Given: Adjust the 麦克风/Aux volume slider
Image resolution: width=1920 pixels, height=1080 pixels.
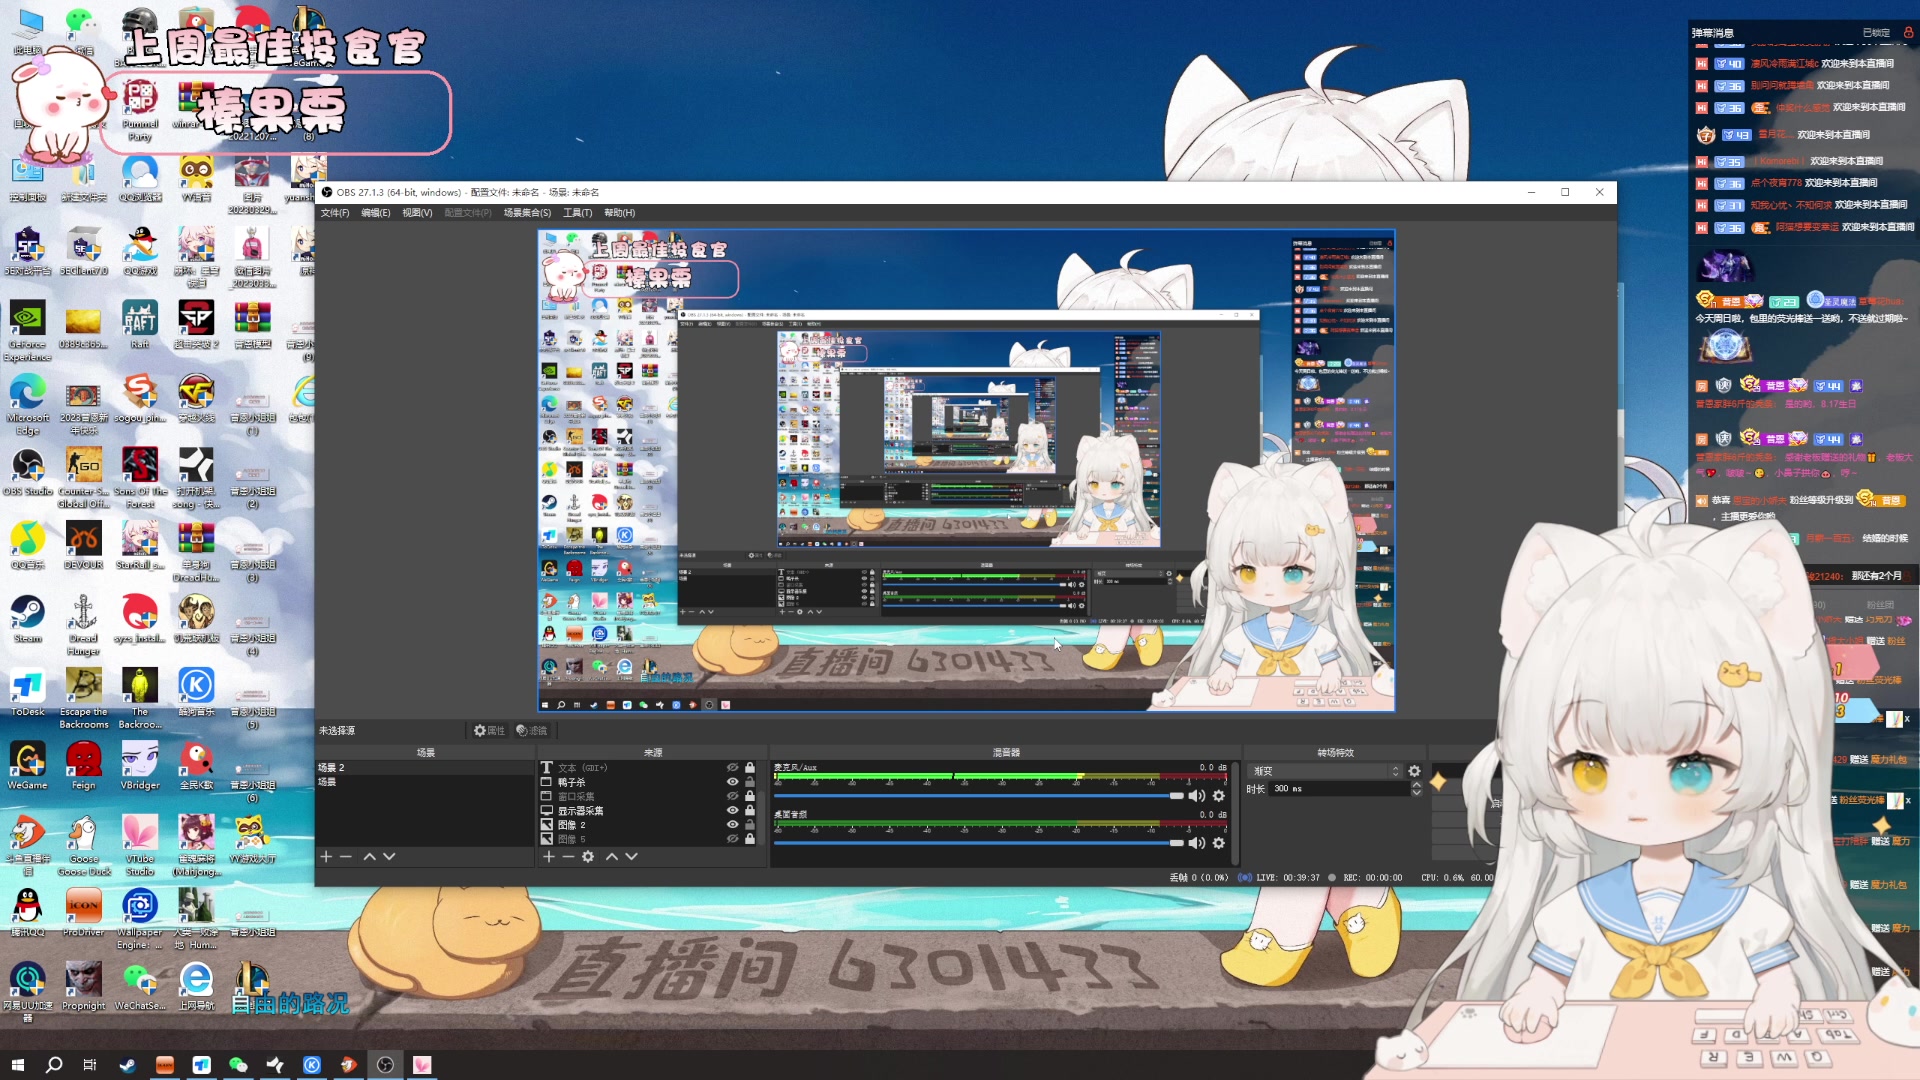Looking at the screenshot, I should pos(1176,796).
